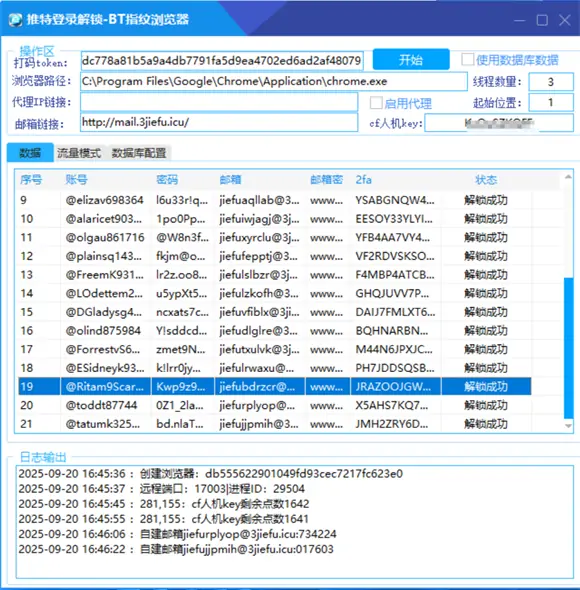Click log line cf人机key剩余点数1641

pyautogui.click(x=163, y=519)
